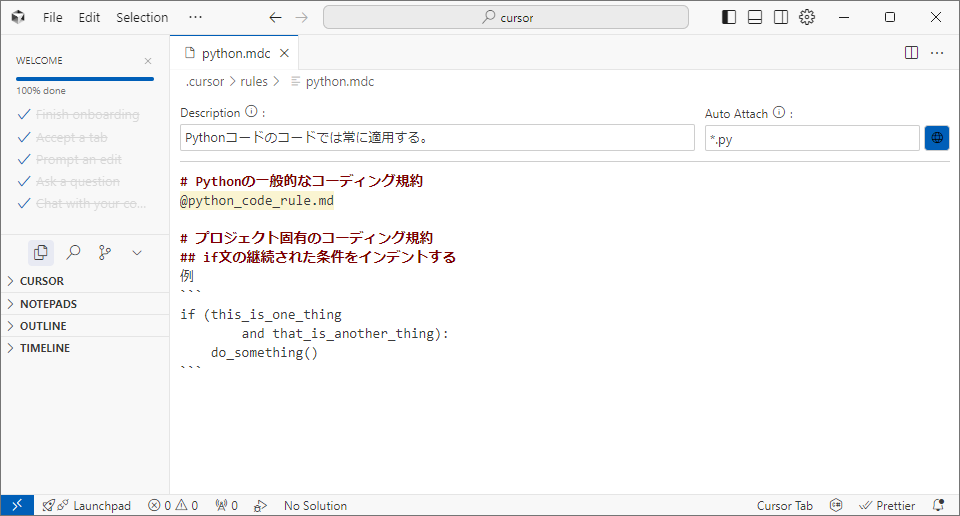
Task: Focus the Description input field
Action: click(x=437, y=138)
